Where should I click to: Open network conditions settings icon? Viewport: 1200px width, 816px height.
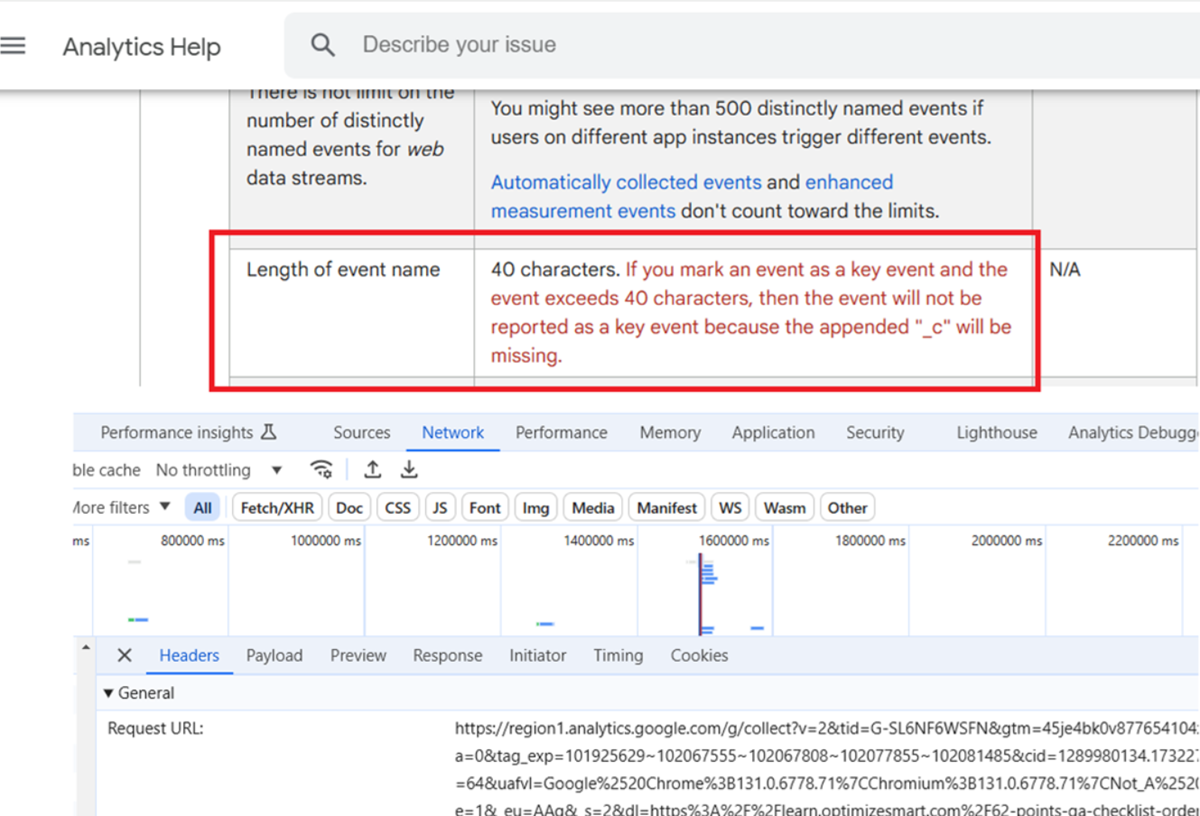click(x=321, y=469)
